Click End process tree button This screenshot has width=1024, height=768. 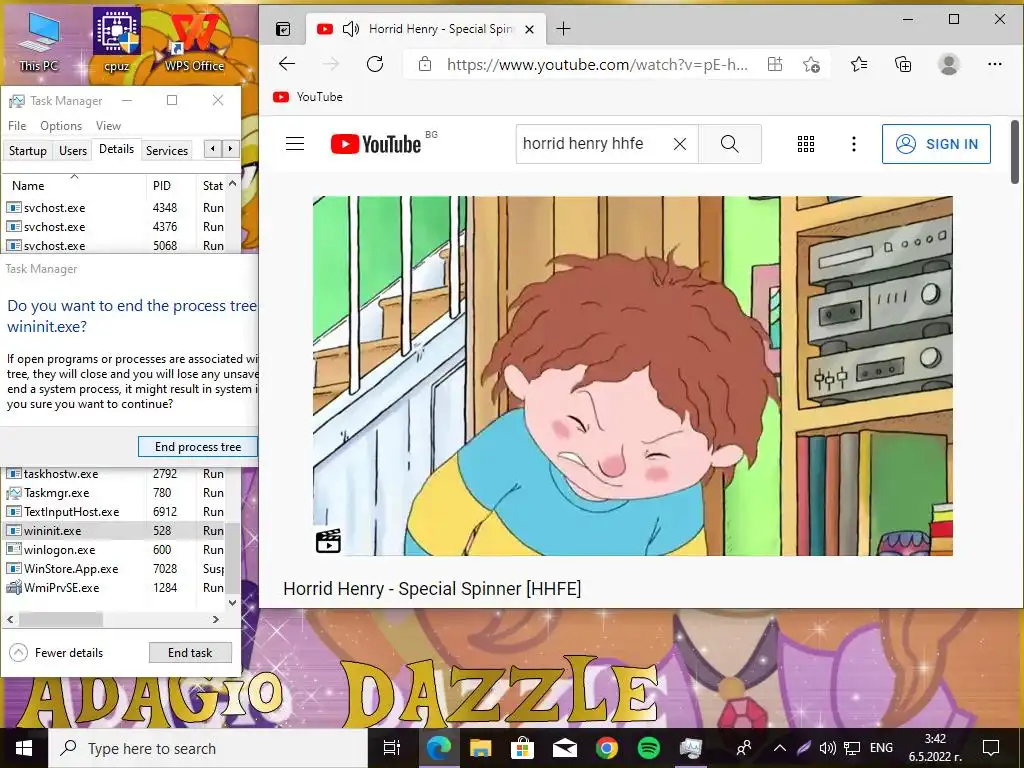click(198, 447)
